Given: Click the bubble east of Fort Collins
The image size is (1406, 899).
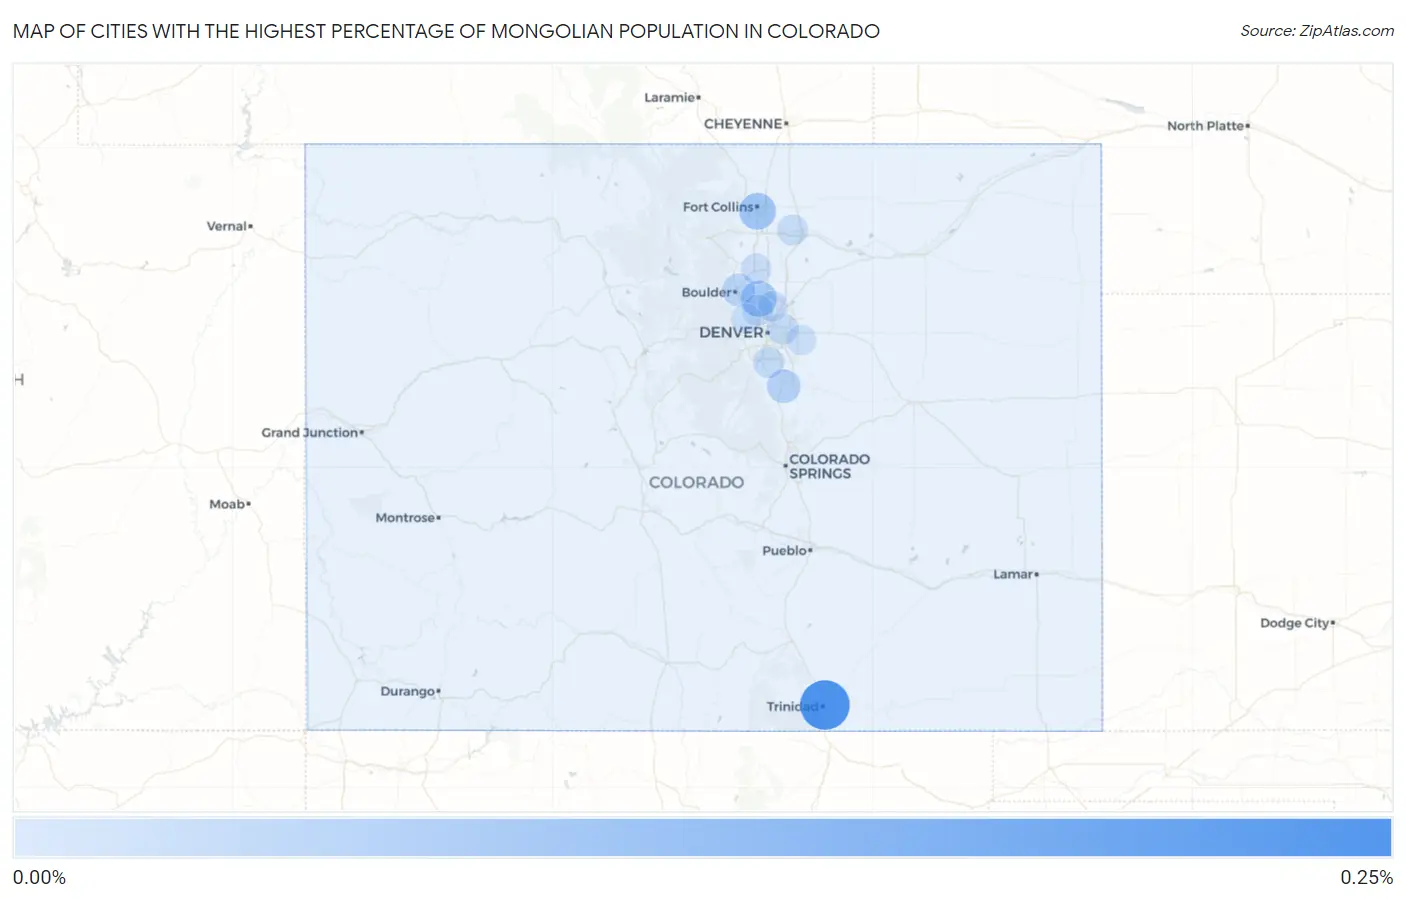Looking at the screenshot, I should click(x=792, y=230).
